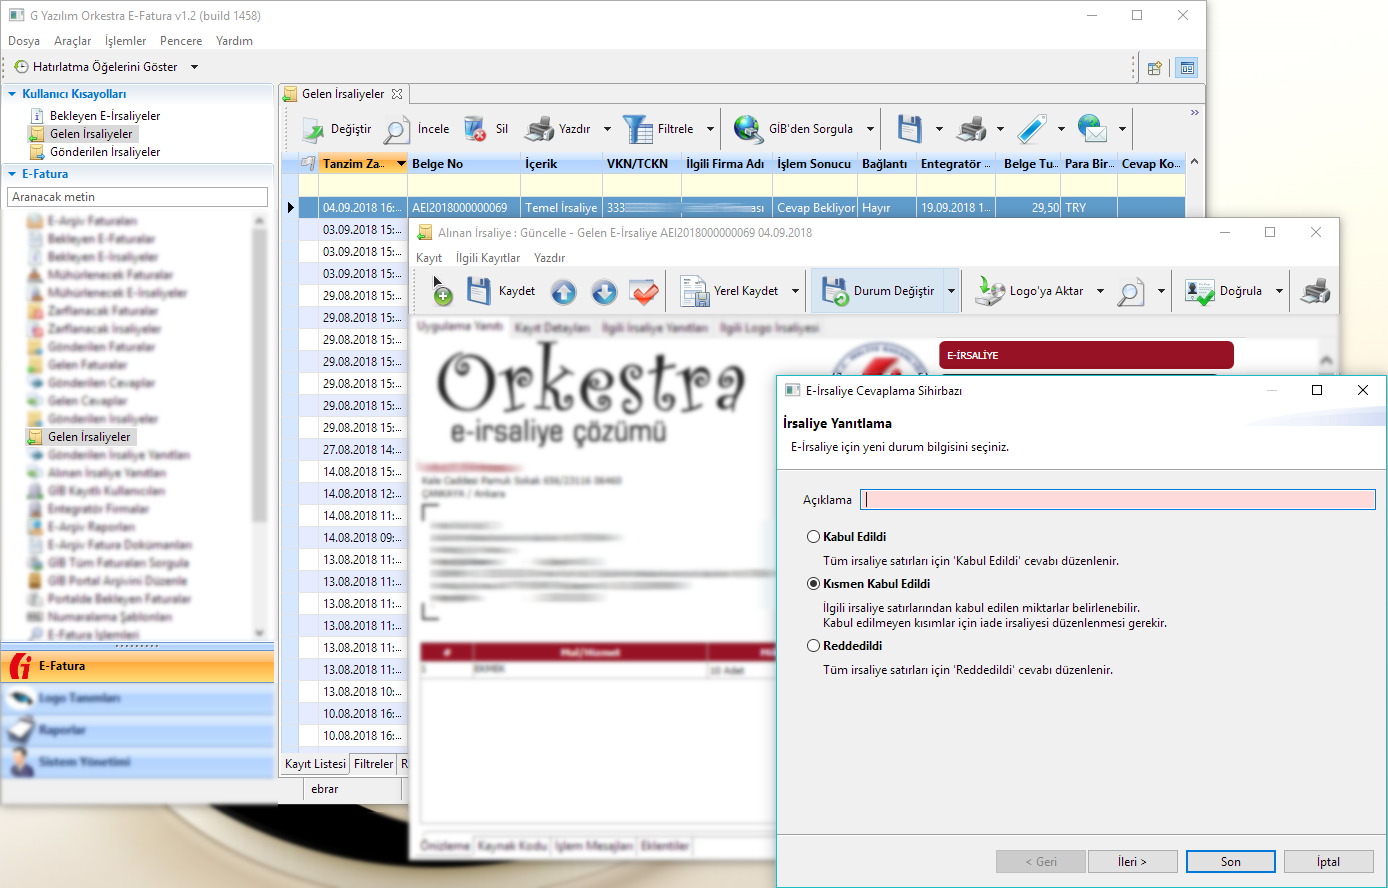Image resolution: width=1388 pixels, height=888 pixels.
Task: Click the blue down arrow icon
Action: click(604, 292)
